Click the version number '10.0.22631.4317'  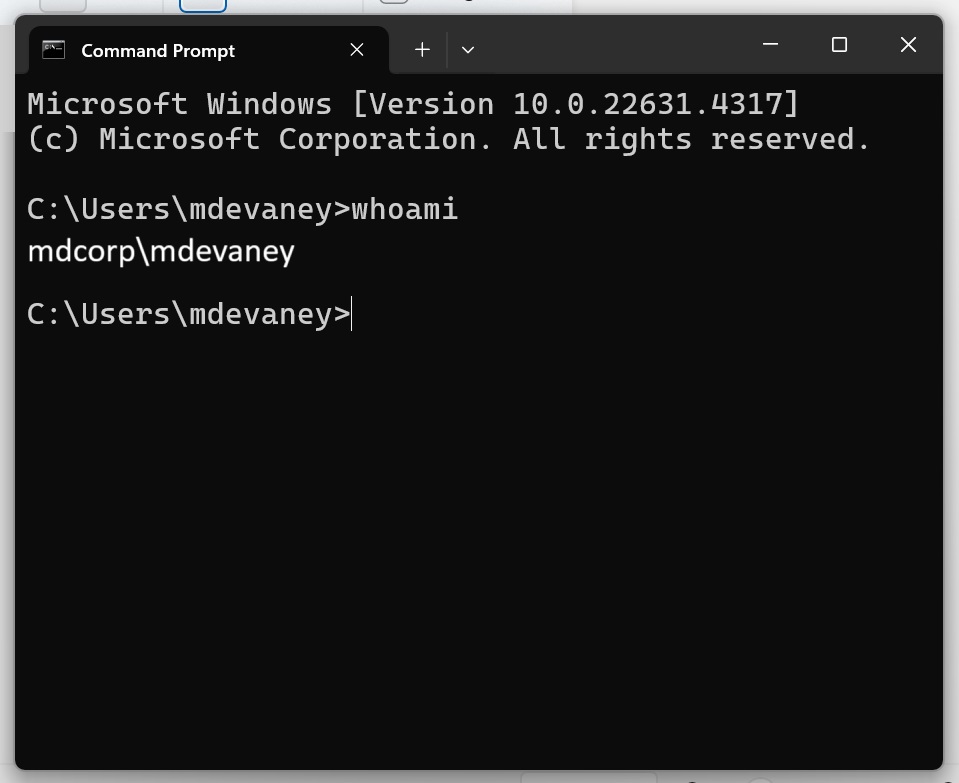click(x=647, y=104)
